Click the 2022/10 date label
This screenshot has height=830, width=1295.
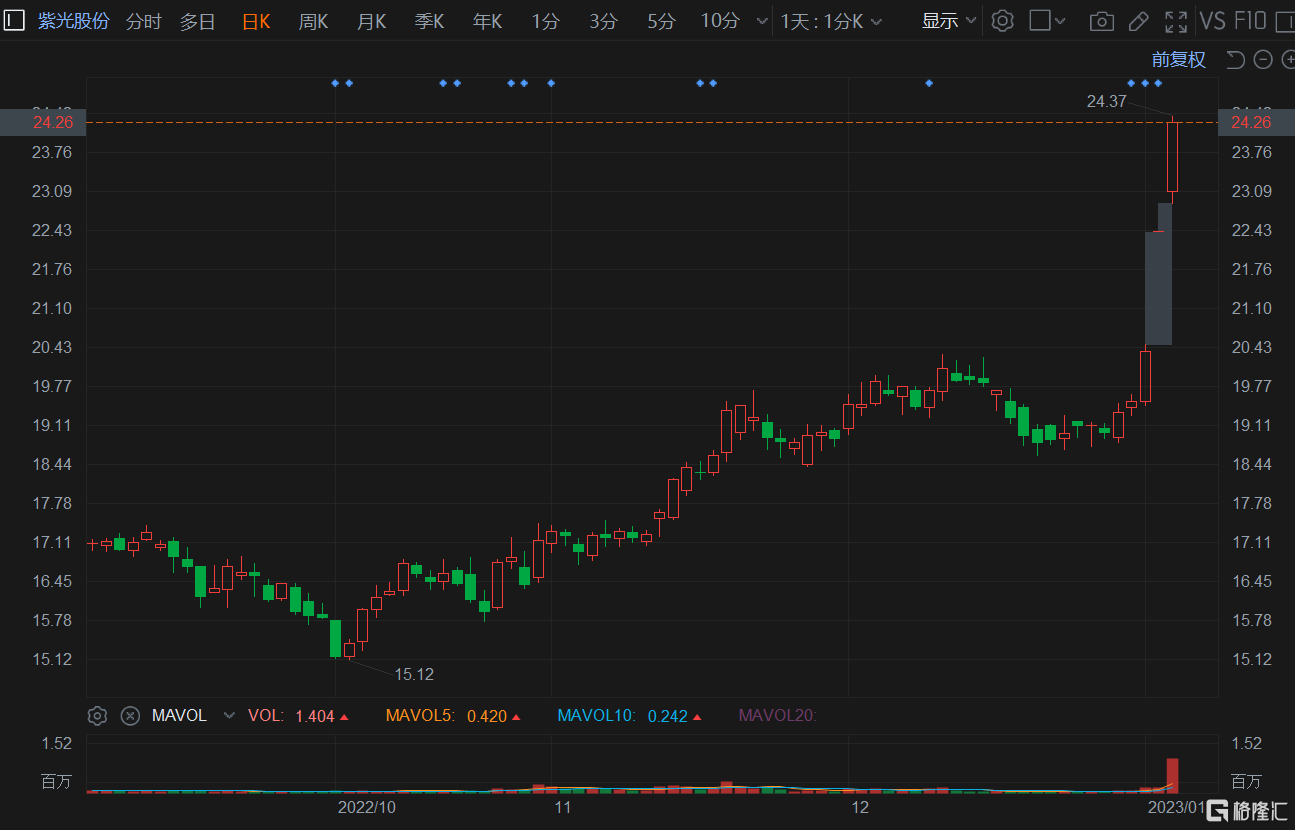pyautogui.click(x=367, y=807)
